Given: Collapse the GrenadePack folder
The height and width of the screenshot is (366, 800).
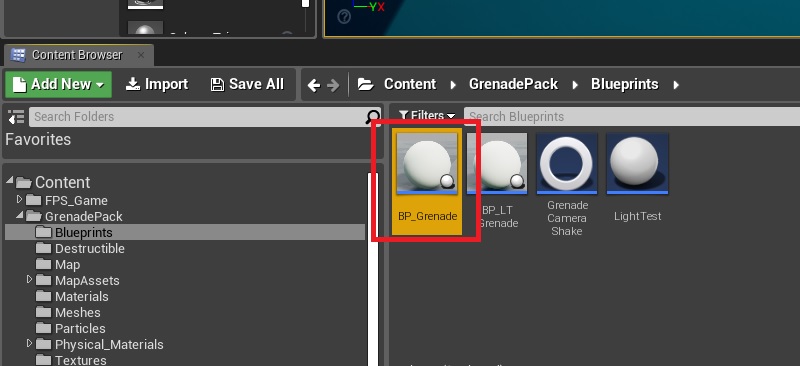Looking at the screenshot, I should click(x=19, y=215).
